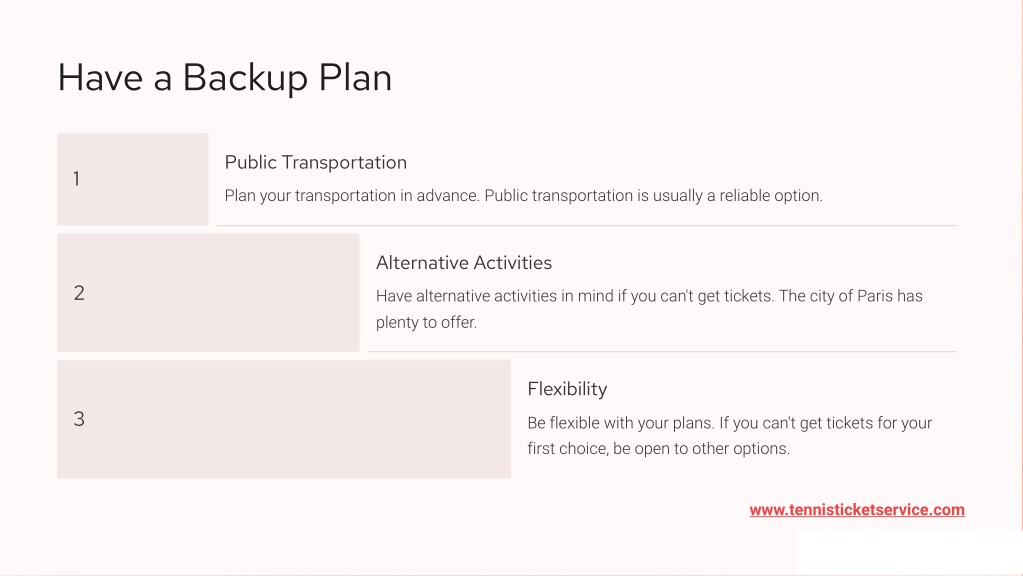Image resolution: width=1023 pixels, height=576 pixels.
Task: Select the divider line under Alternative Activities text
Action: point(662,352)
